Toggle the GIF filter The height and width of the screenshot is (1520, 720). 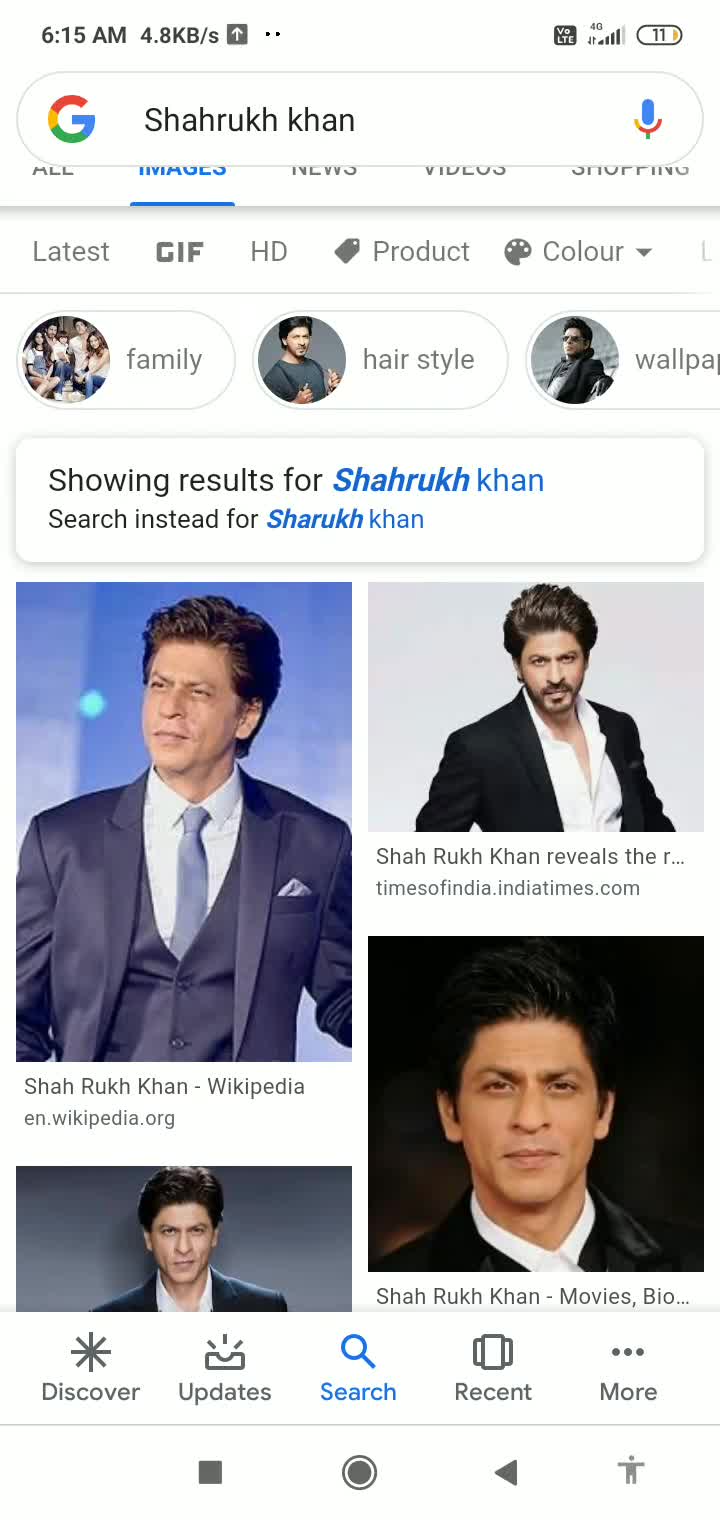tap(180, 251)
